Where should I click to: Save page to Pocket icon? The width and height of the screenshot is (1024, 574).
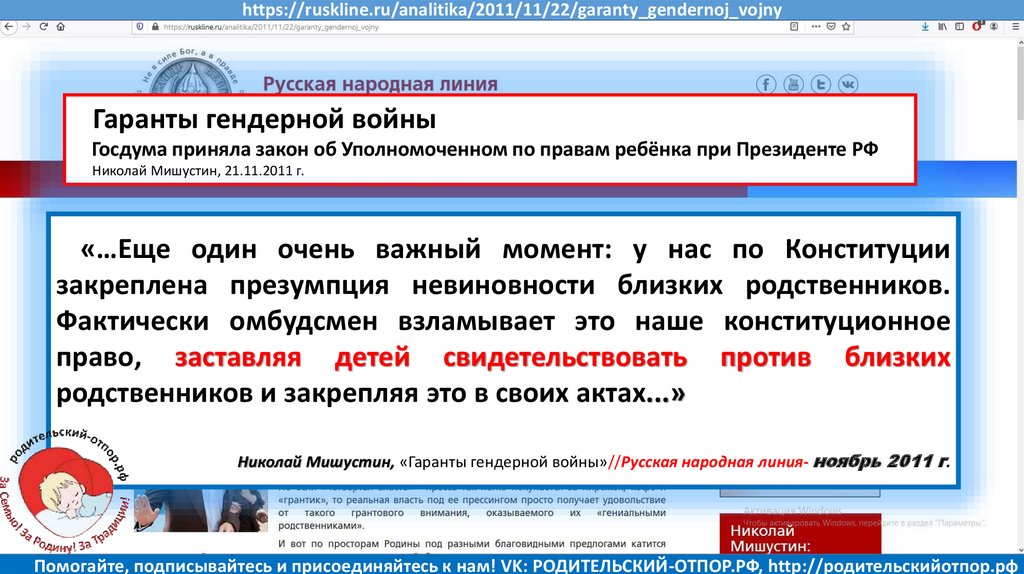(x=831, y=27)
